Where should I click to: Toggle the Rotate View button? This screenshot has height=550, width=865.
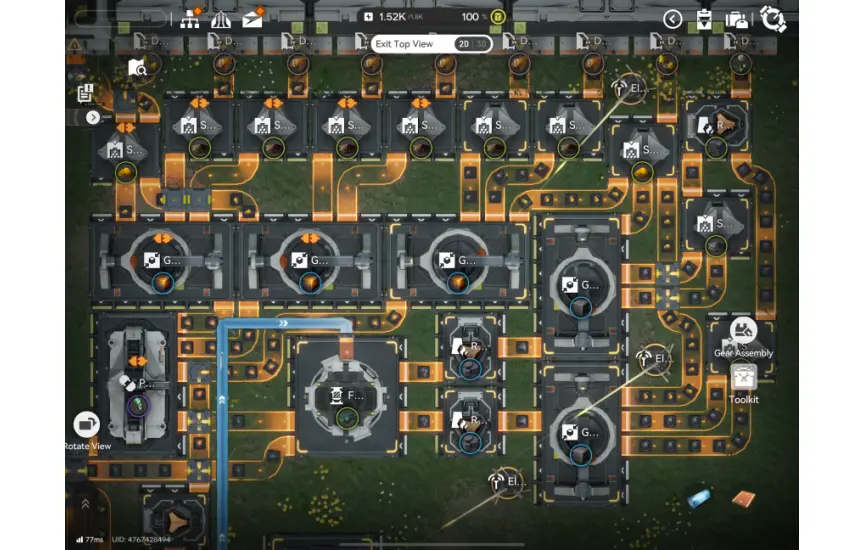pyautogui.click(x=87, y=425)
